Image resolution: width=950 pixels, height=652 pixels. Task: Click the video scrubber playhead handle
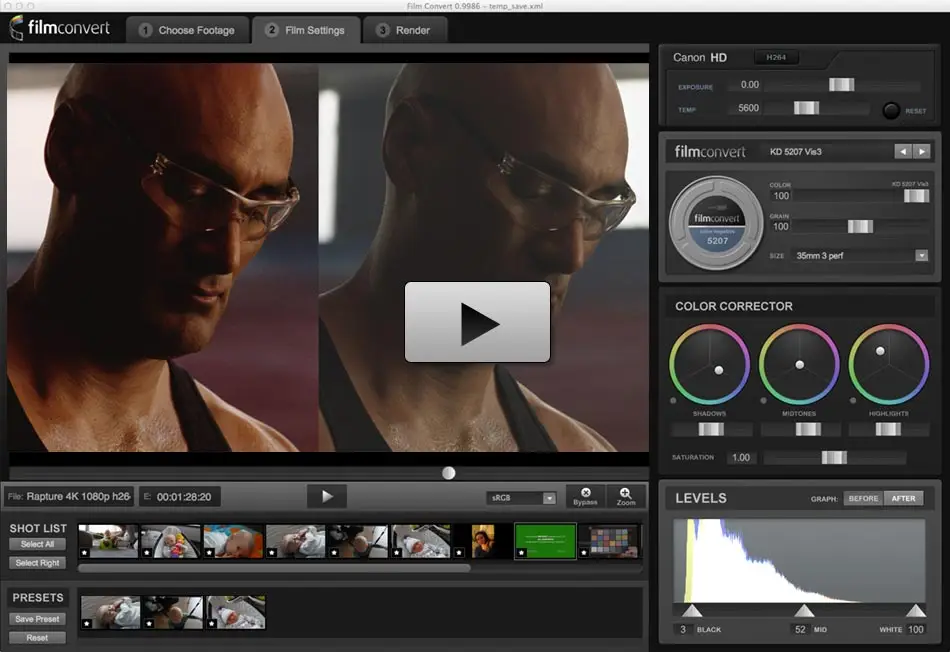tap(448, 473)
